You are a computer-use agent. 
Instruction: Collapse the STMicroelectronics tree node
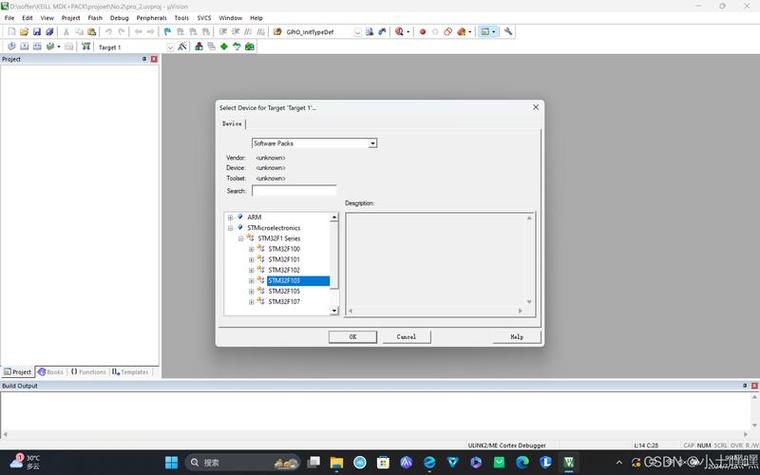[x=230, y=228]
